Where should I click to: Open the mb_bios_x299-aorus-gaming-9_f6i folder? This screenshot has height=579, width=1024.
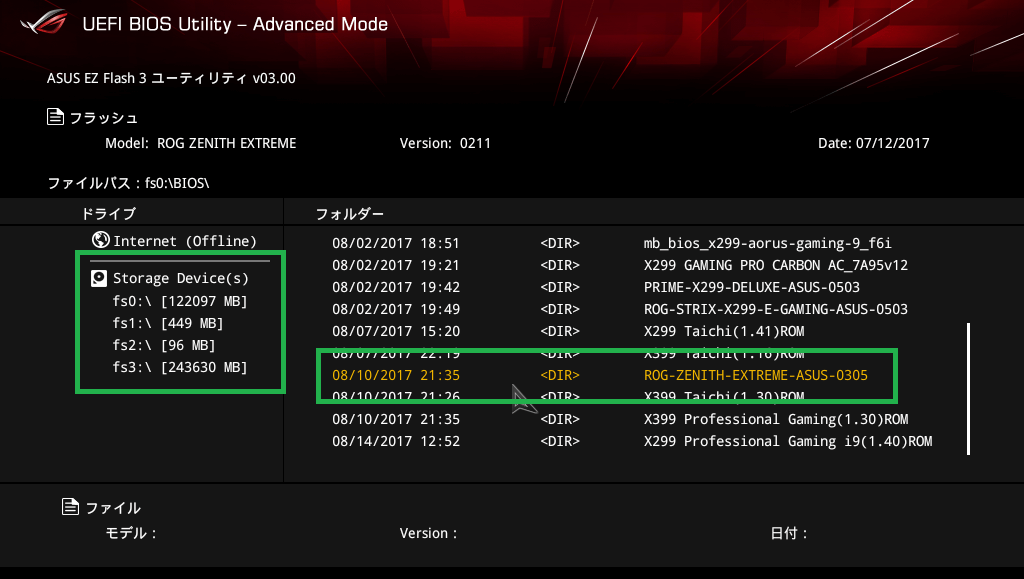[x=767, y=243]
